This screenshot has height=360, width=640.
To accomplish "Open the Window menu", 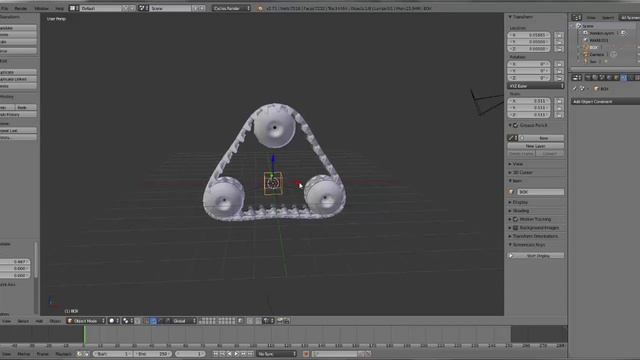I will [x=41, y=8].
